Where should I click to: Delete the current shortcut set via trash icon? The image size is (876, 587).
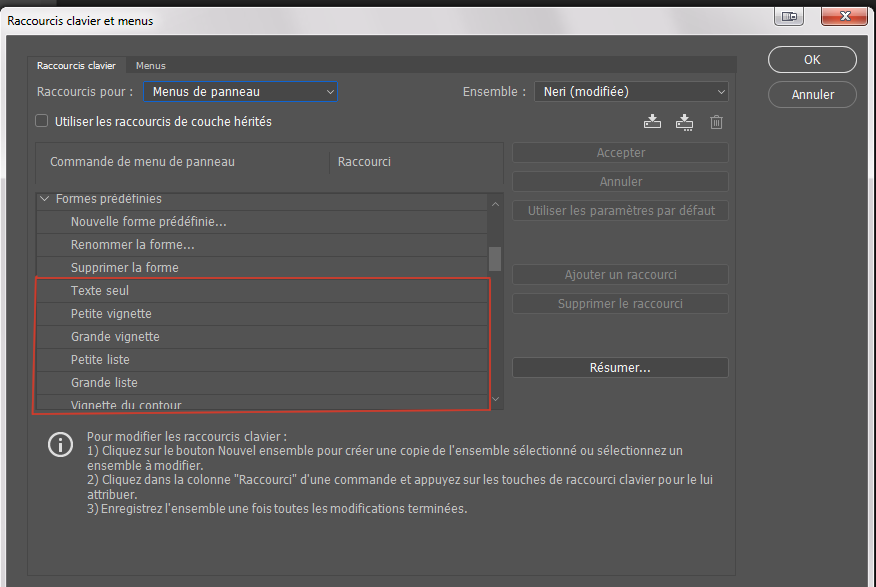pyautogui.click(x=716, y=122)
